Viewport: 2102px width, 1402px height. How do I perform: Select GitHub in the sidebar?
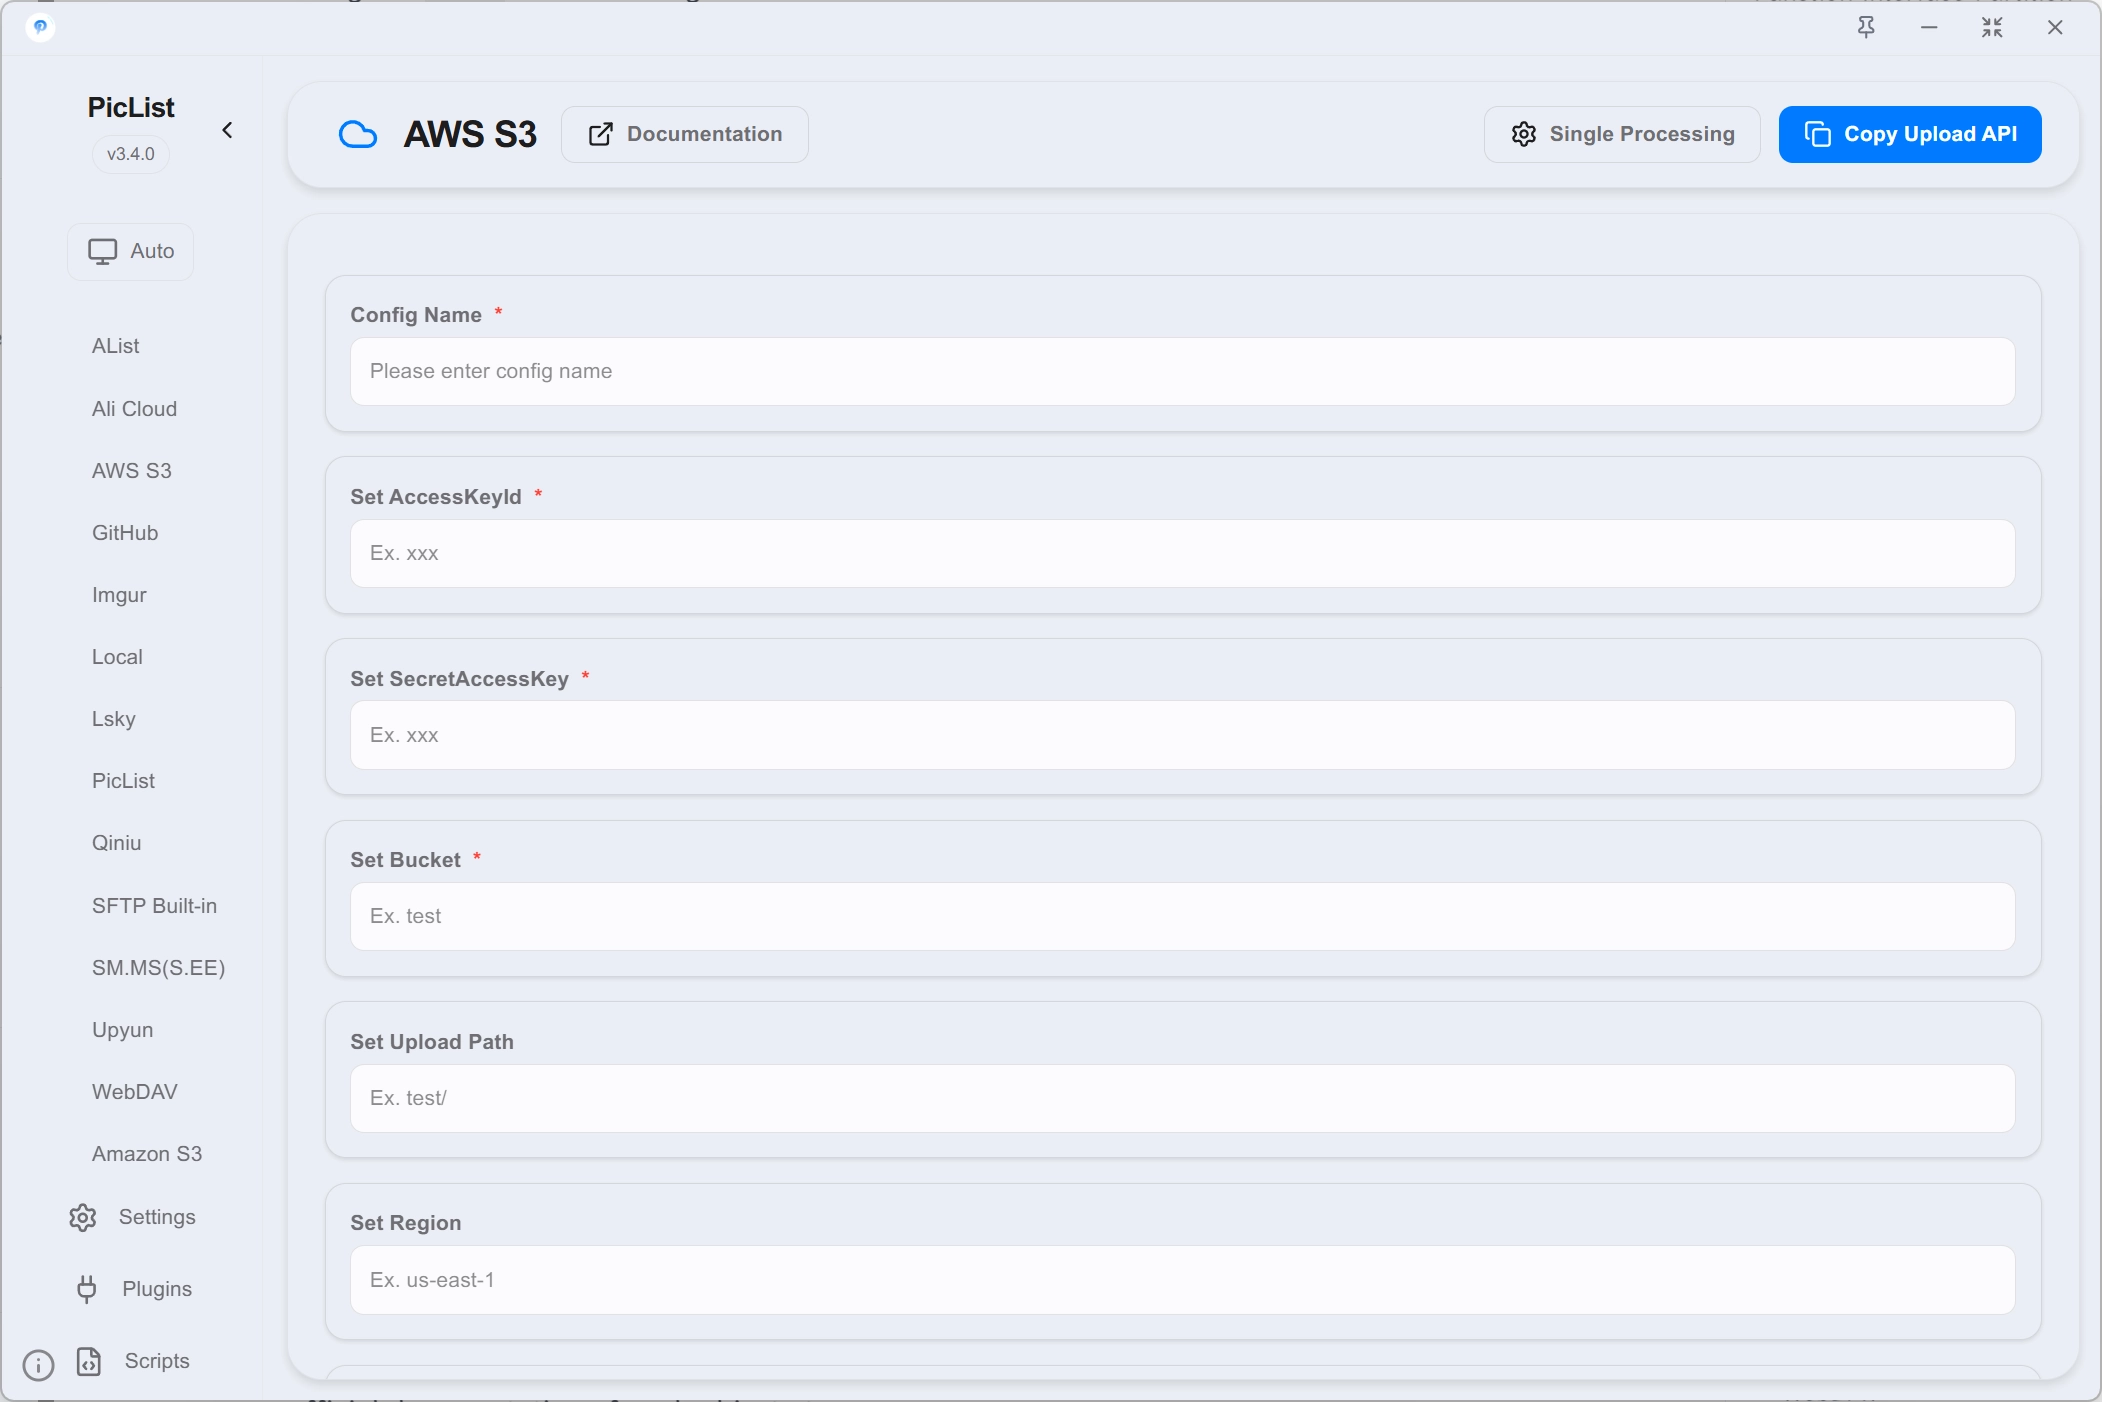tap(125, 533)
